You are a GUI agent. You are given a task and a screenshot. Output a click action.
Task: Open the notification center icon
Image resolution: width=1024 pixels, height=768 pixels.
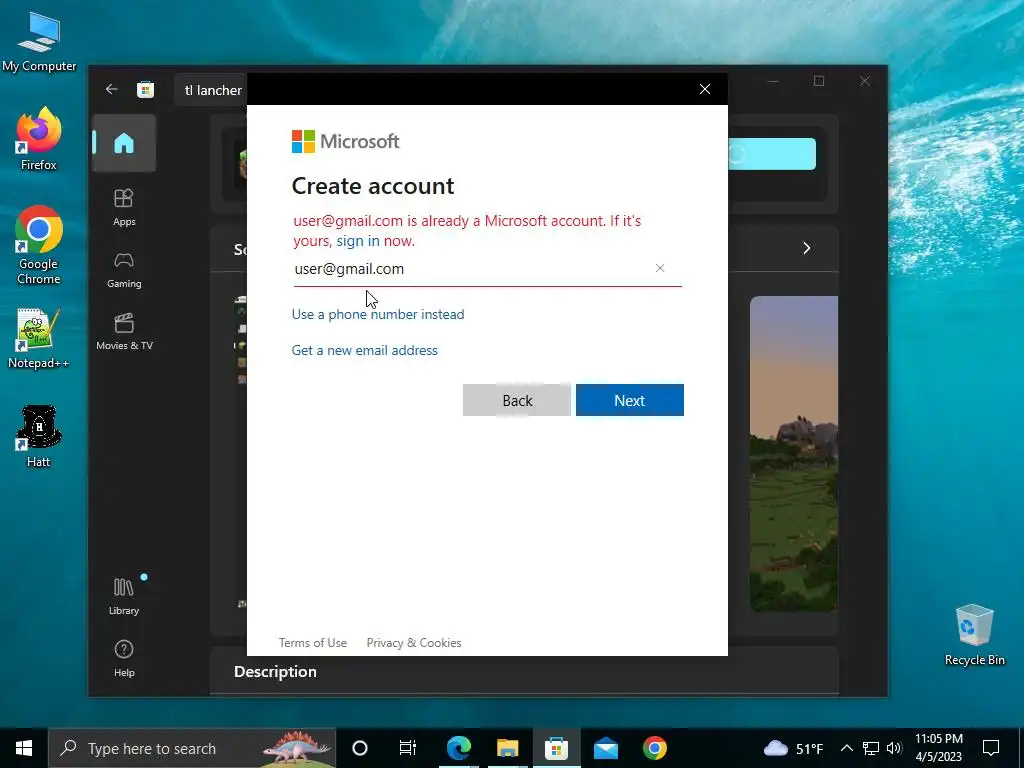pyautogui.click(x=991, y=748)
